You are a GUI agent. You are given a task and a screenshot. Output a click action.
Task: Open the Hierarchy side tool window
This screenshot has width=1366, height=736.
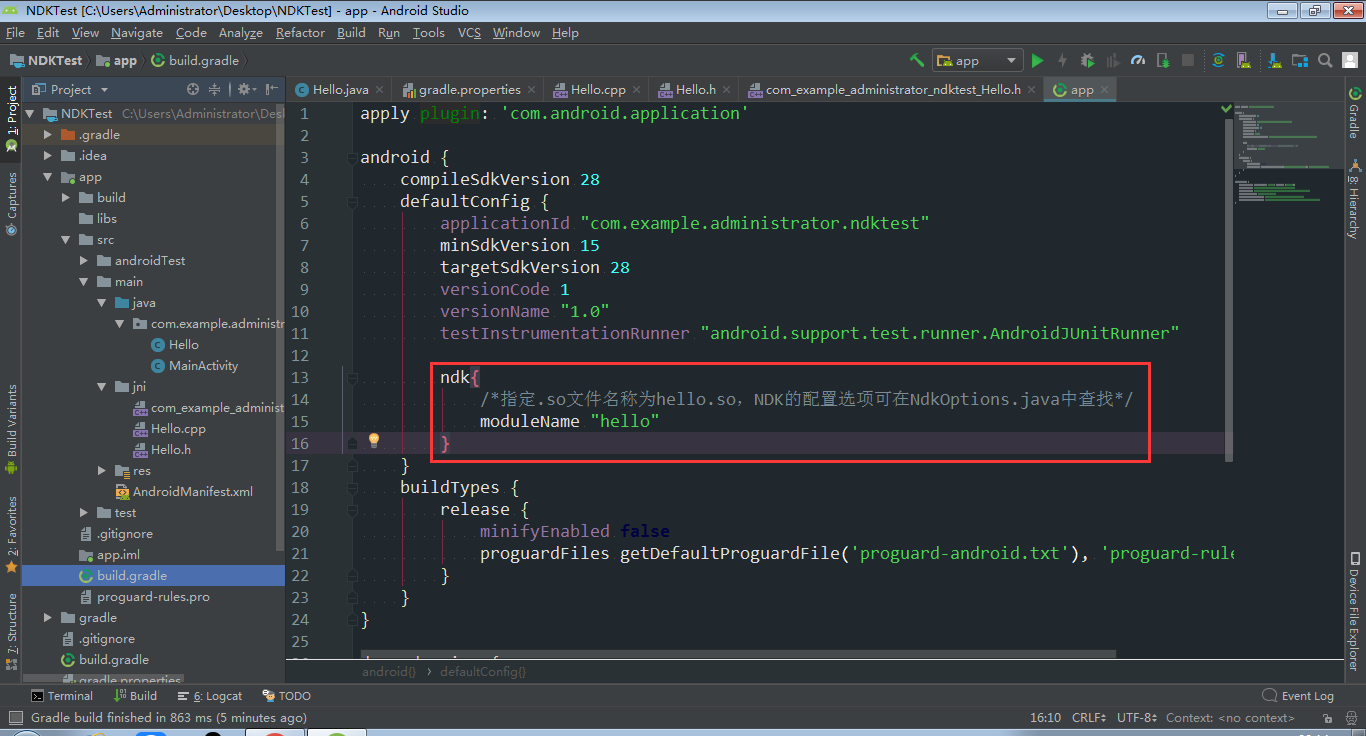(x=1354, y=200)
